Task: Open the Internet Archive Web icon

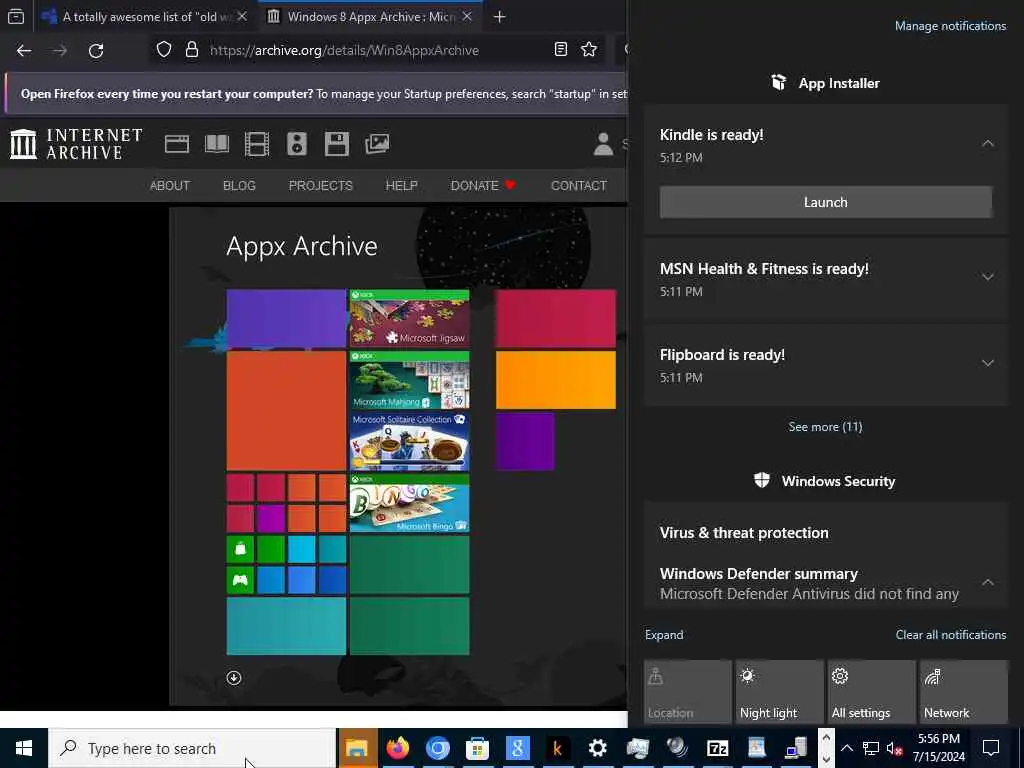Action: click(177, 144)
